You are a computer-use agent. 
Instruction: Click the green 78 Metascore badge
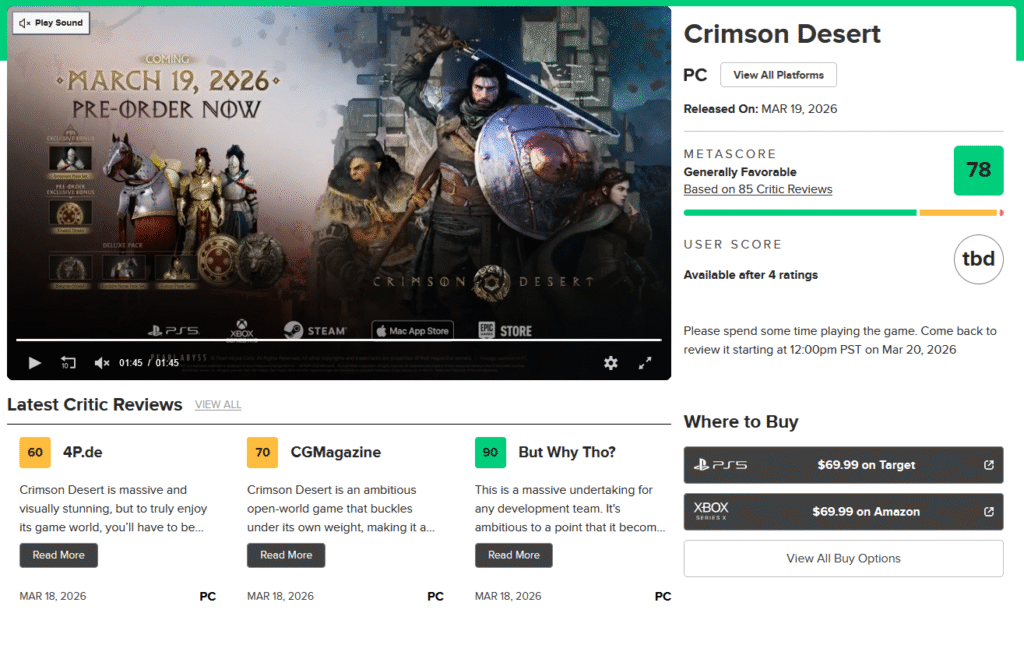coord(978,171)
